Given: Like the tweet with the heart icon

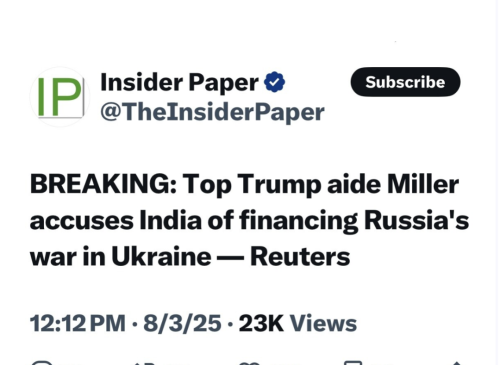Looking at the screenshot, I should (249, 363).
